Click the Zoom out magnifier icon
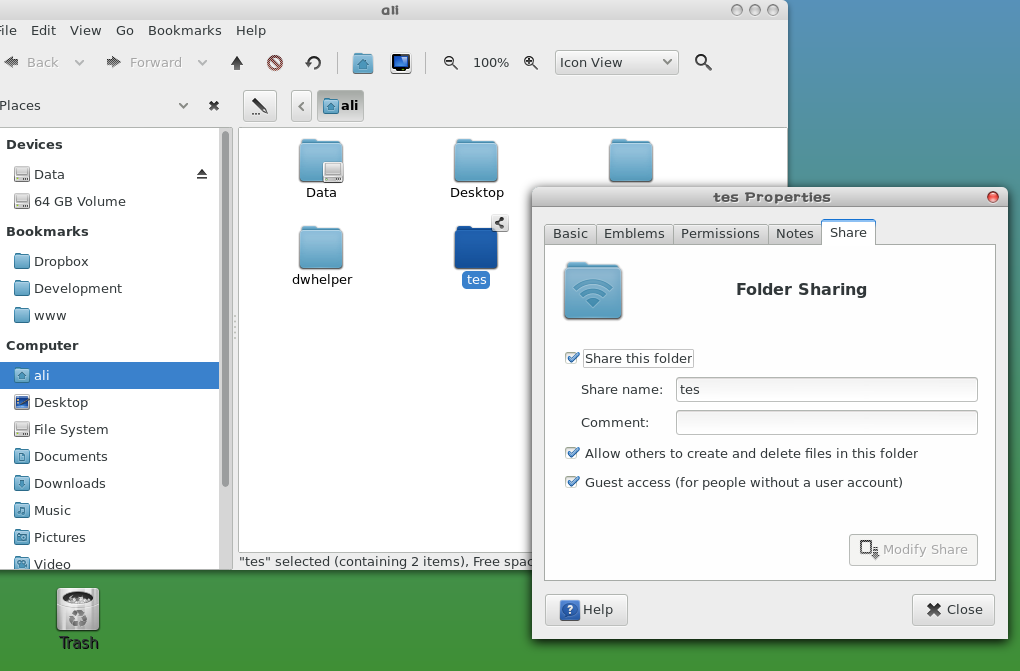1020x671 pixels. coord(451,63)
